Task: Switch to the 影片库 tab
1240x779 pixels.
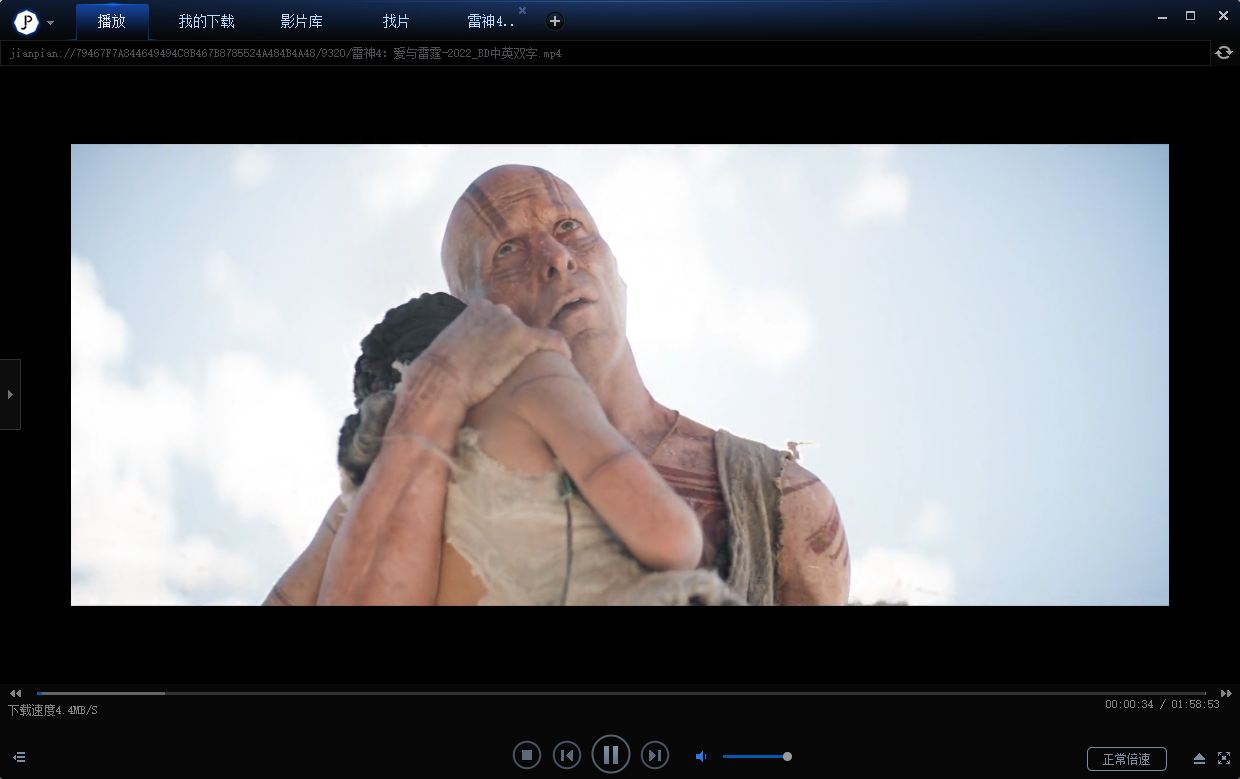Action: coord(301,21)
